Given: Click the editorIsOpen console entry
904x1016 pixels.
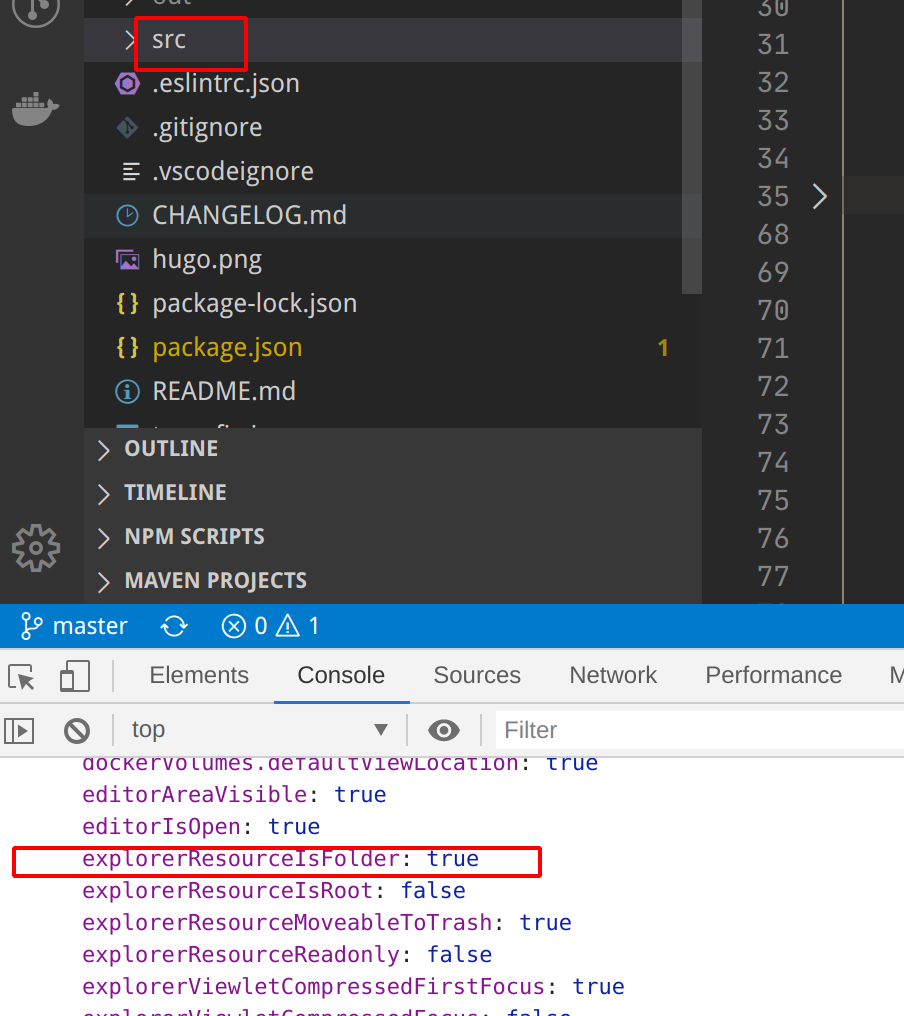Looking at the screenshot, I should coord(201,827).
